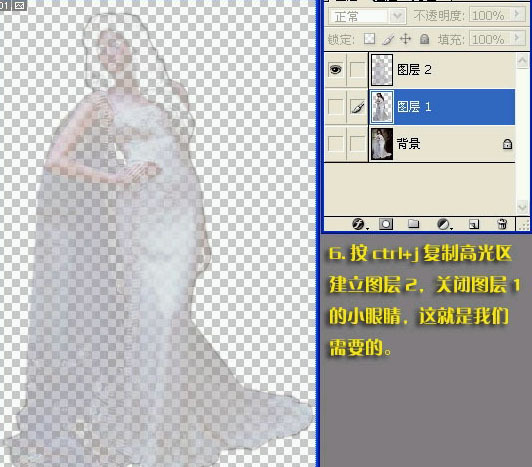Screen dimensions: 532x467
Task: Click the layers panel scroll down arrow
Action: pos(522,206)
